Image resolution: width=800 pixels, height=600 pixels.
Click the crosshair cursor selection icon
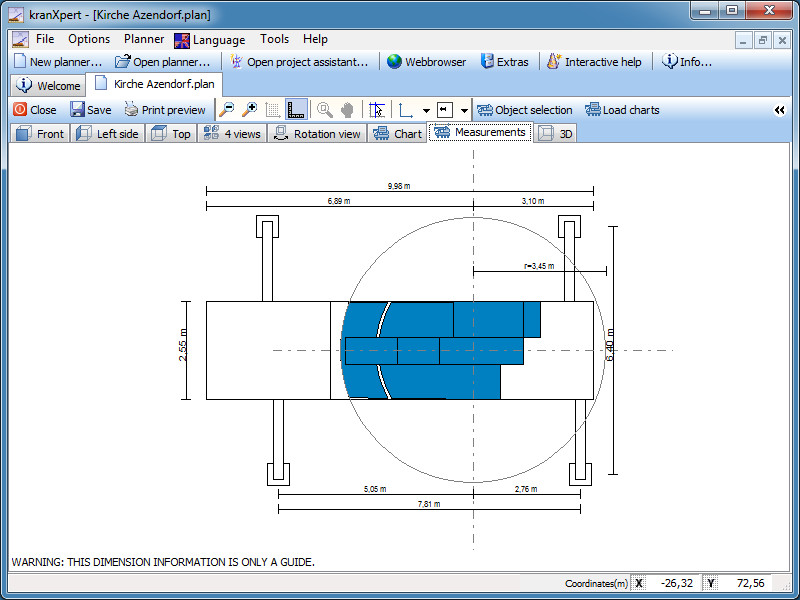[377, 110]
